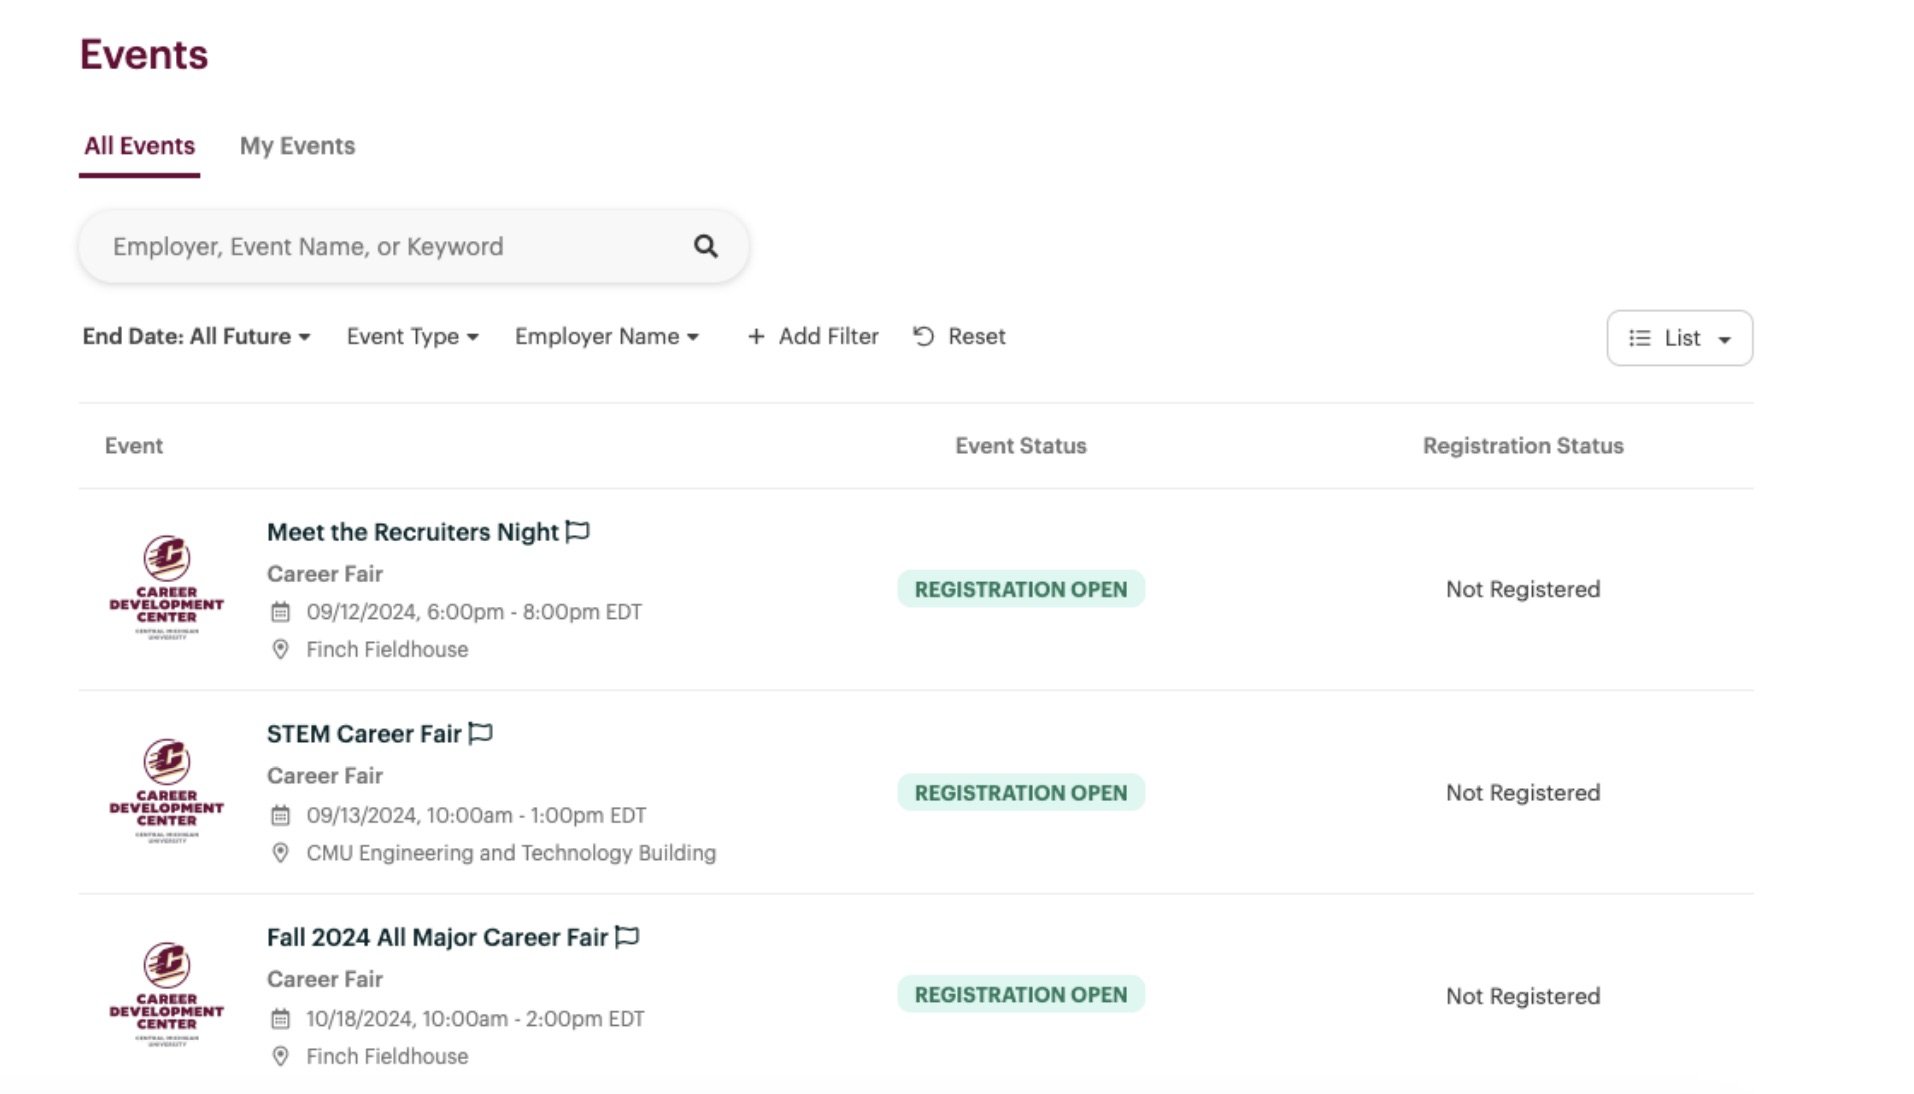Click the search magnifier icon
Viewport: 1914px width, 1094px height.
pyautogui.click(x=705, y=245)
